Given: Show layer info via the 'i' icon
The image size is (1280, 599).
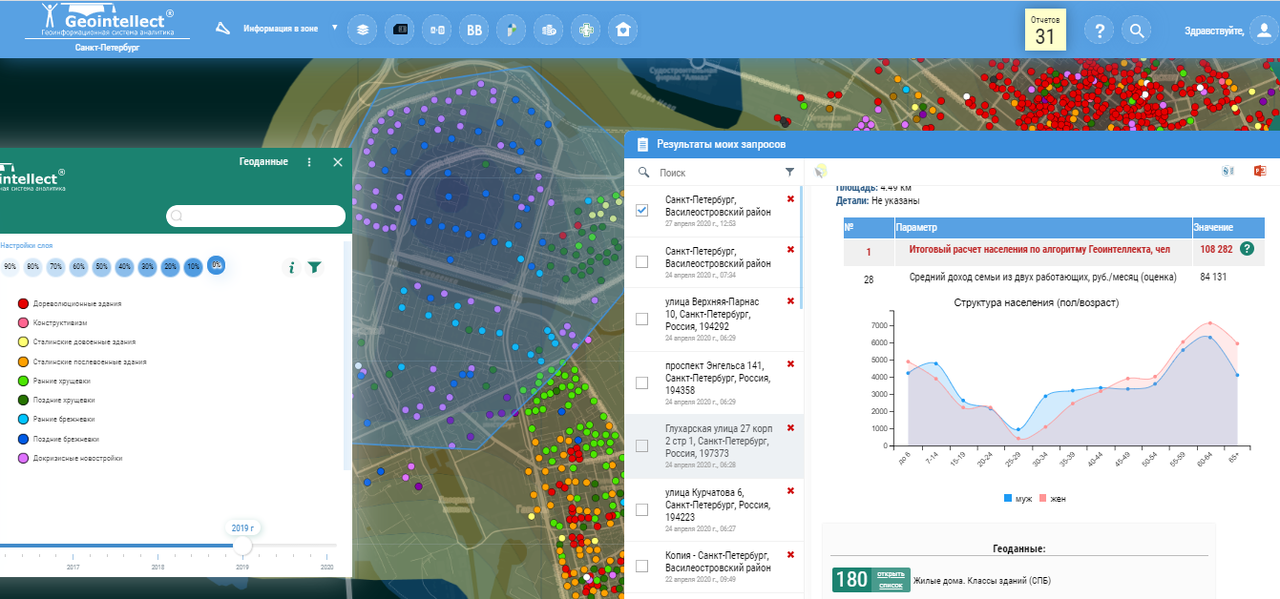Looking at the screenshot, I should point(292,267).
